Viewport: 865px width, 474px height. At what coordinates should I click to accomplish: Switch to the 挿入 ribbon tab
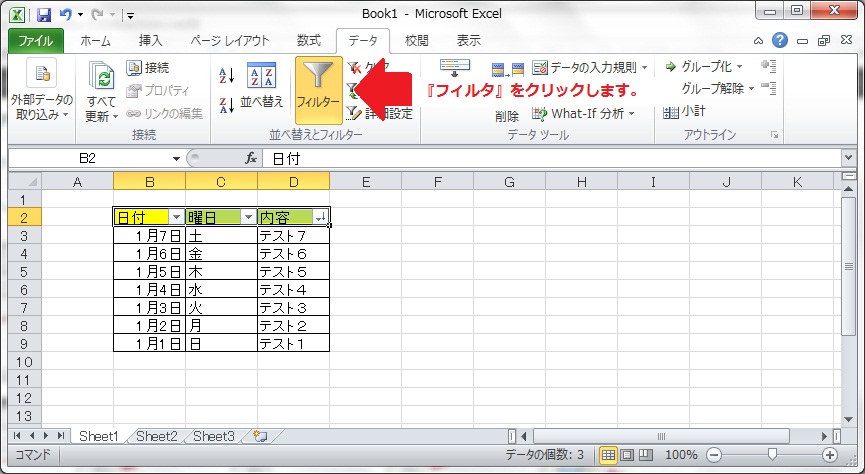coord(151,41)
